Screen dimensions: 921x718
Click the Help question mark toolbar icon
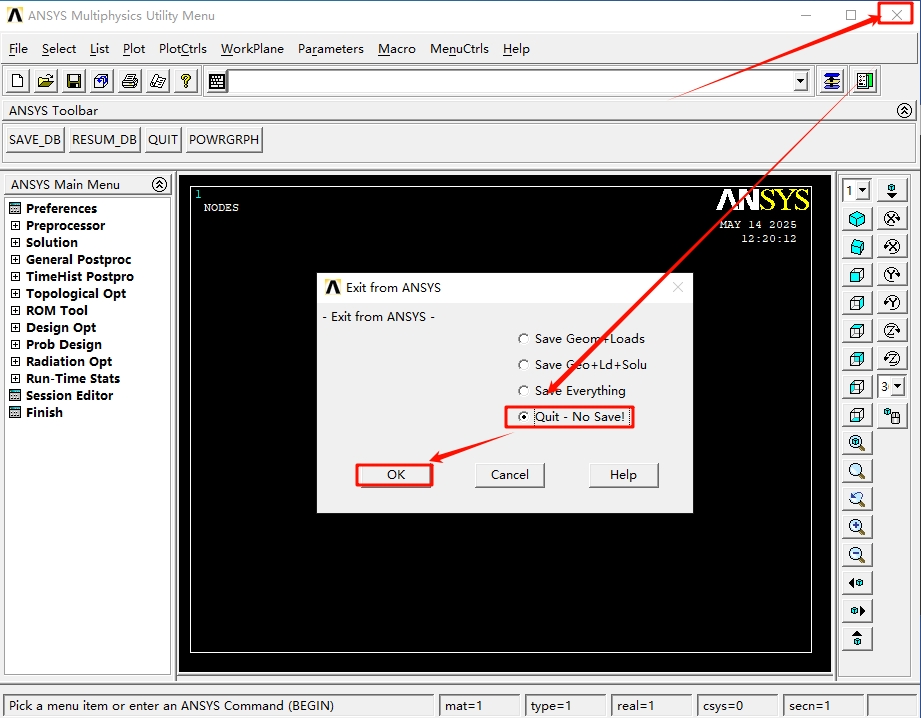(186, 81)
